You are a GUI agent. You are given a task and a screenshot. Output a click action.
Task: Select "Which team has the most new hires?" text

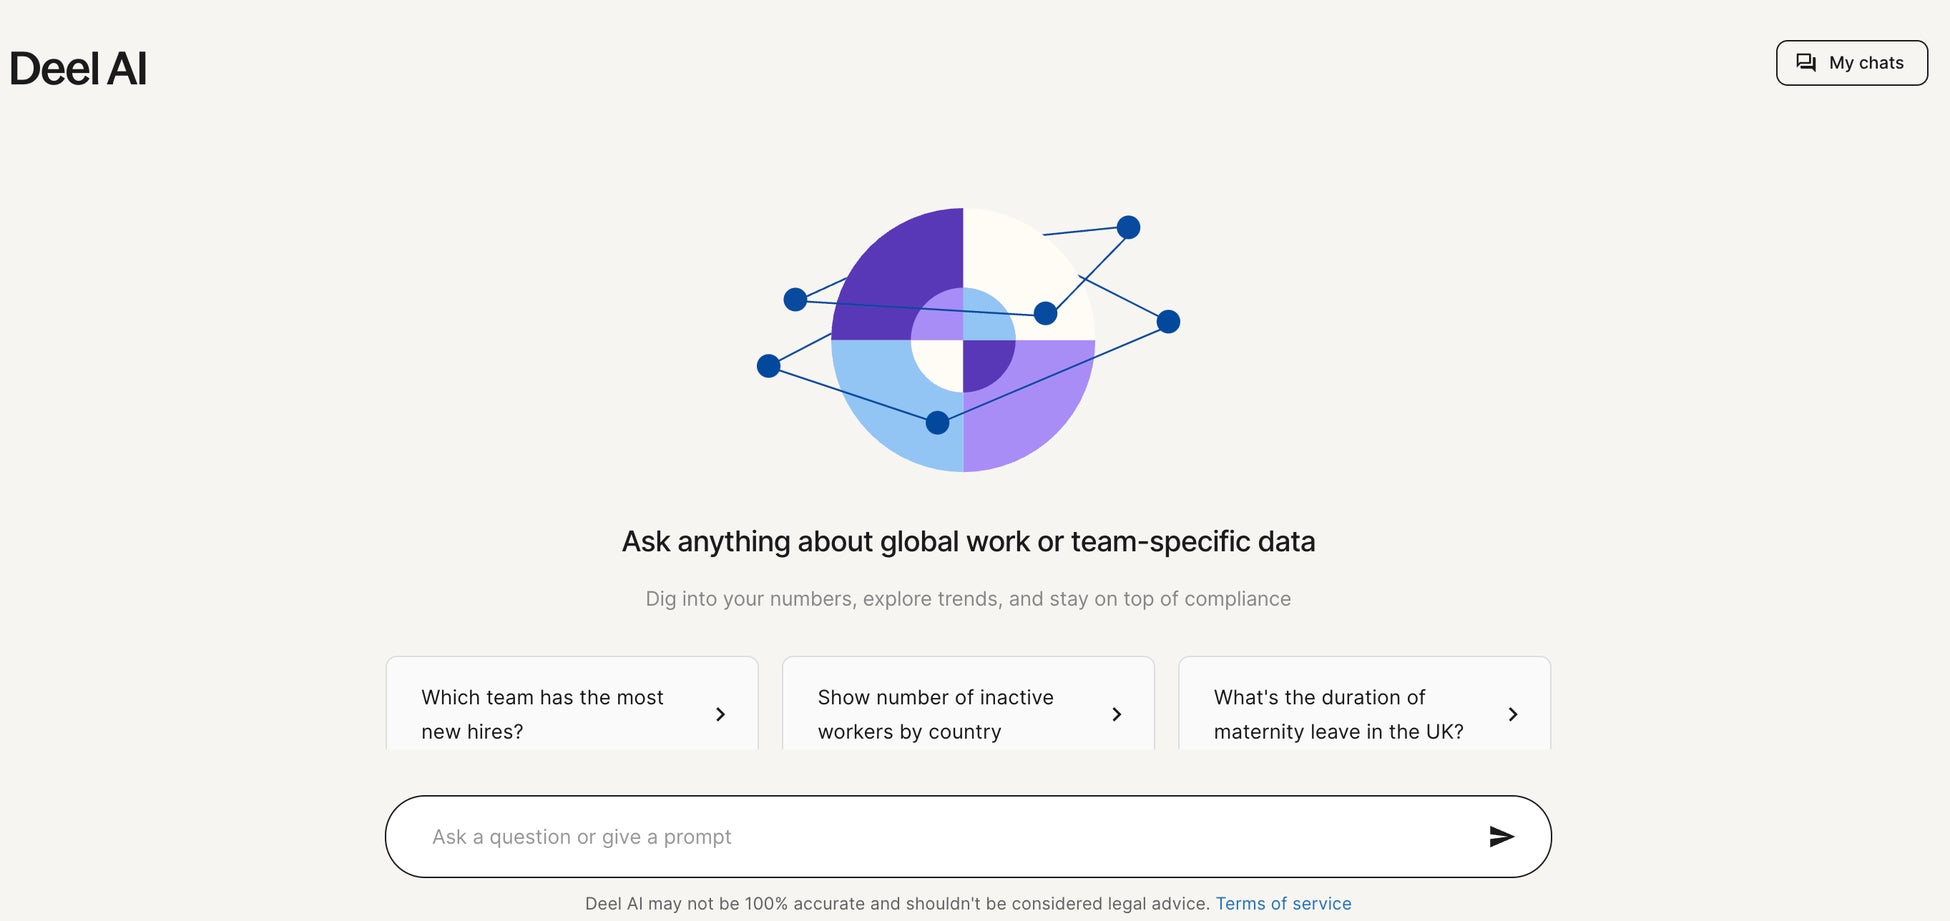[542, 714]
